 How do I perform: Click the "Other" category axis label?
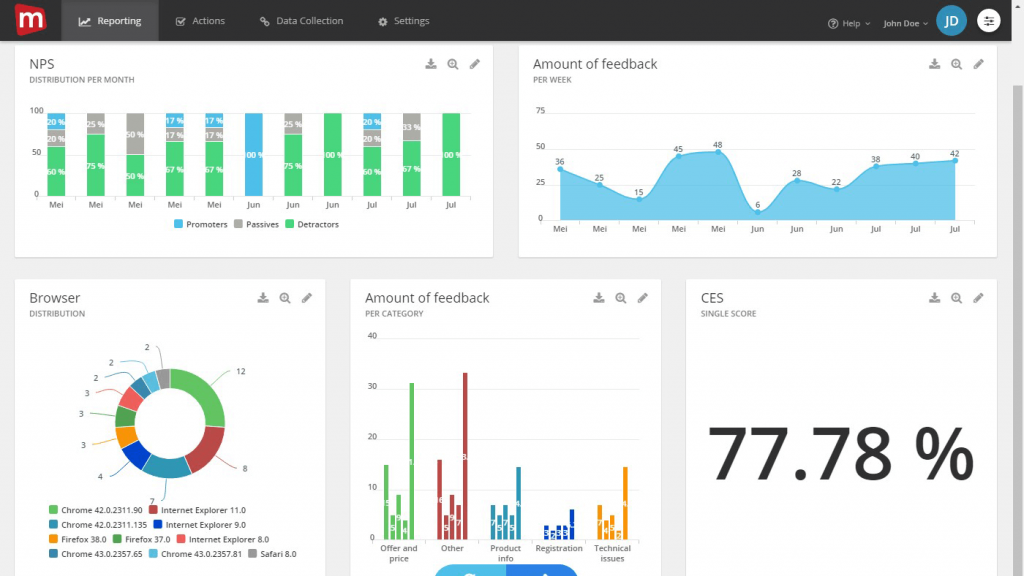click(x=452, y=548)
